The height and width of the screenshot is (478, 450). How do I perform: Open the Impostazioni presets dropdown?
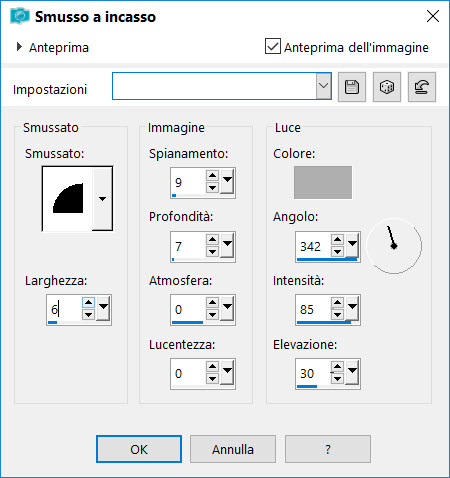323,86
